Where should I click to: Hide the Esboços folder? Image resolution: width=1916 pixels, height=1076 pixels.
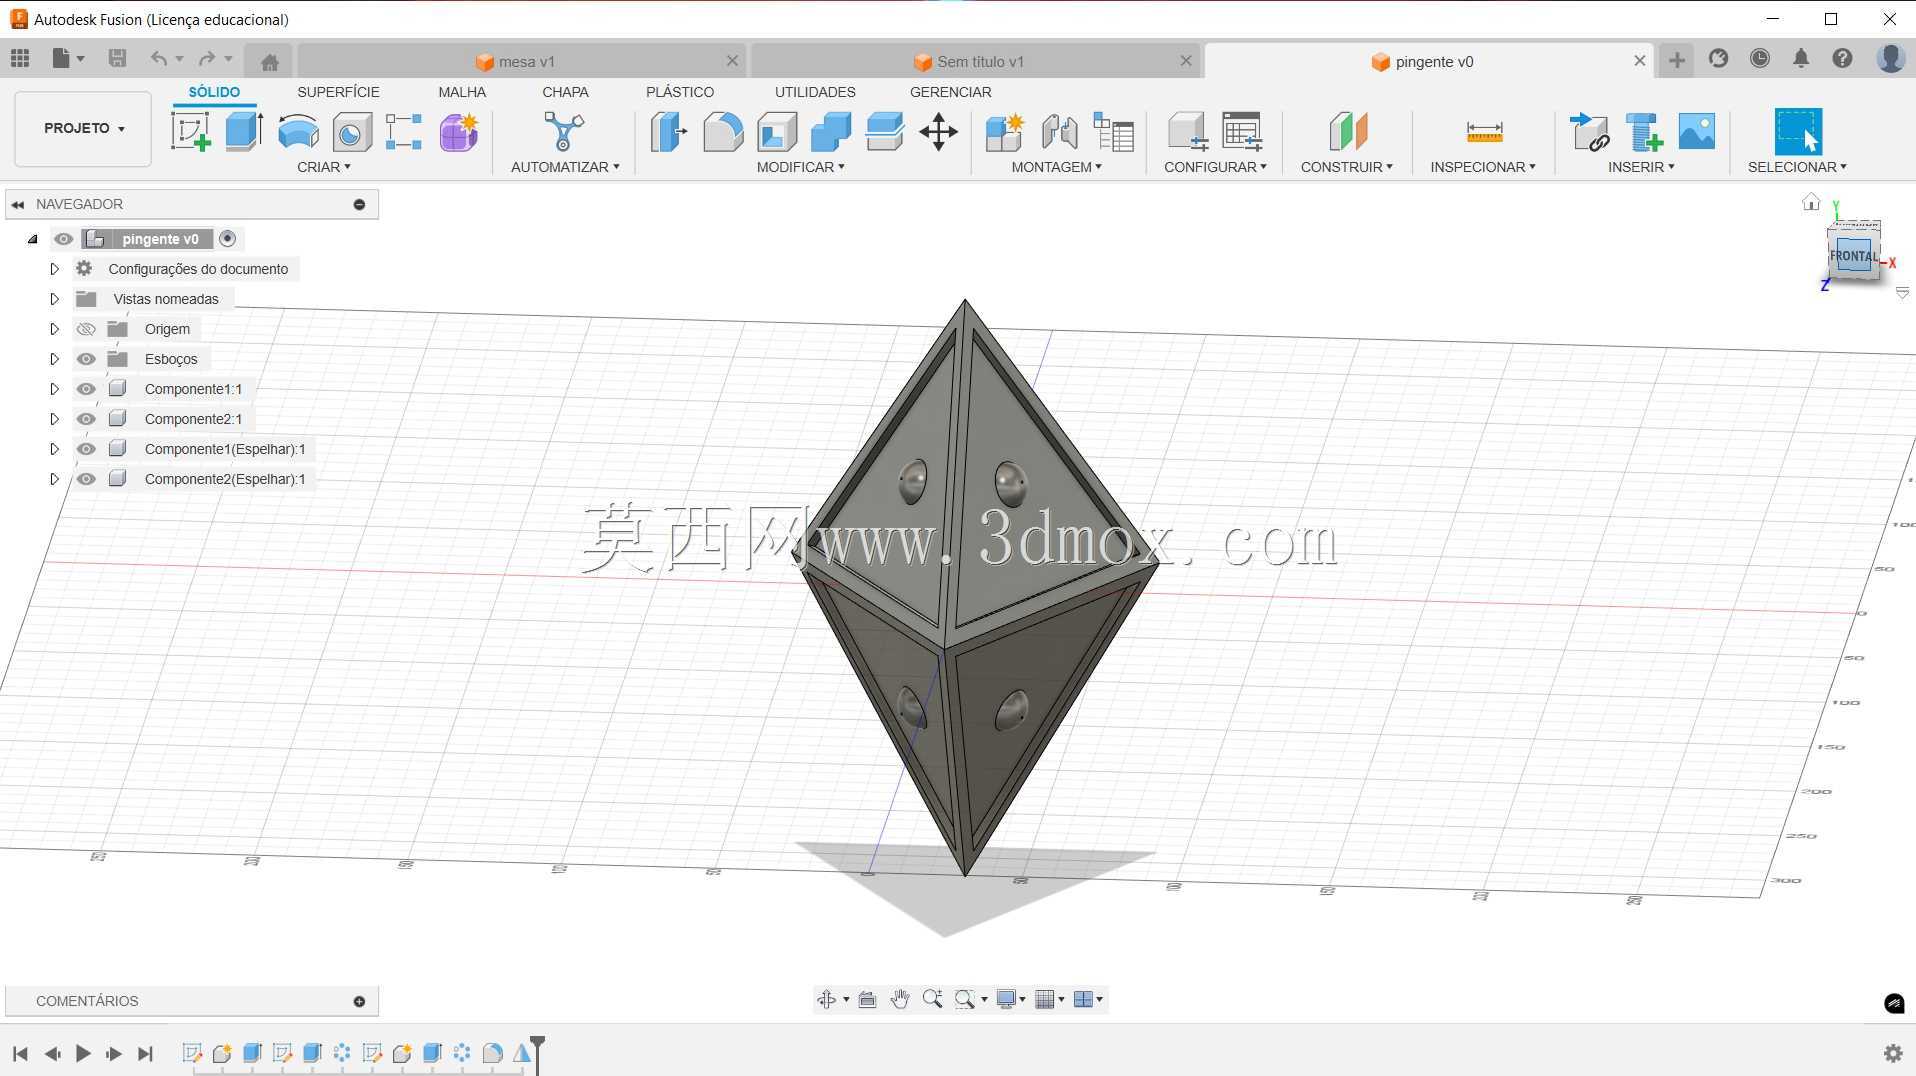click(x=86, y=359)
